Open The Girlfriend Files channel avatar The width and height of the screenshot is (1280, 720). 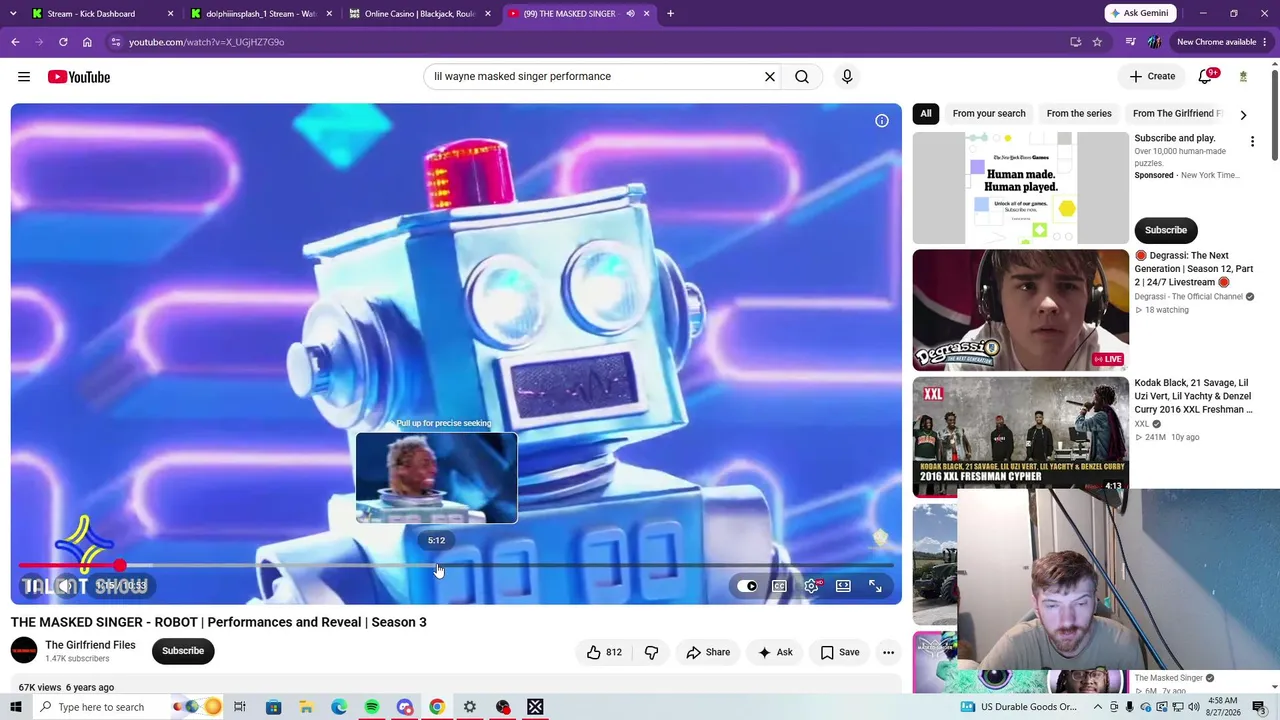tap(24, 651)
